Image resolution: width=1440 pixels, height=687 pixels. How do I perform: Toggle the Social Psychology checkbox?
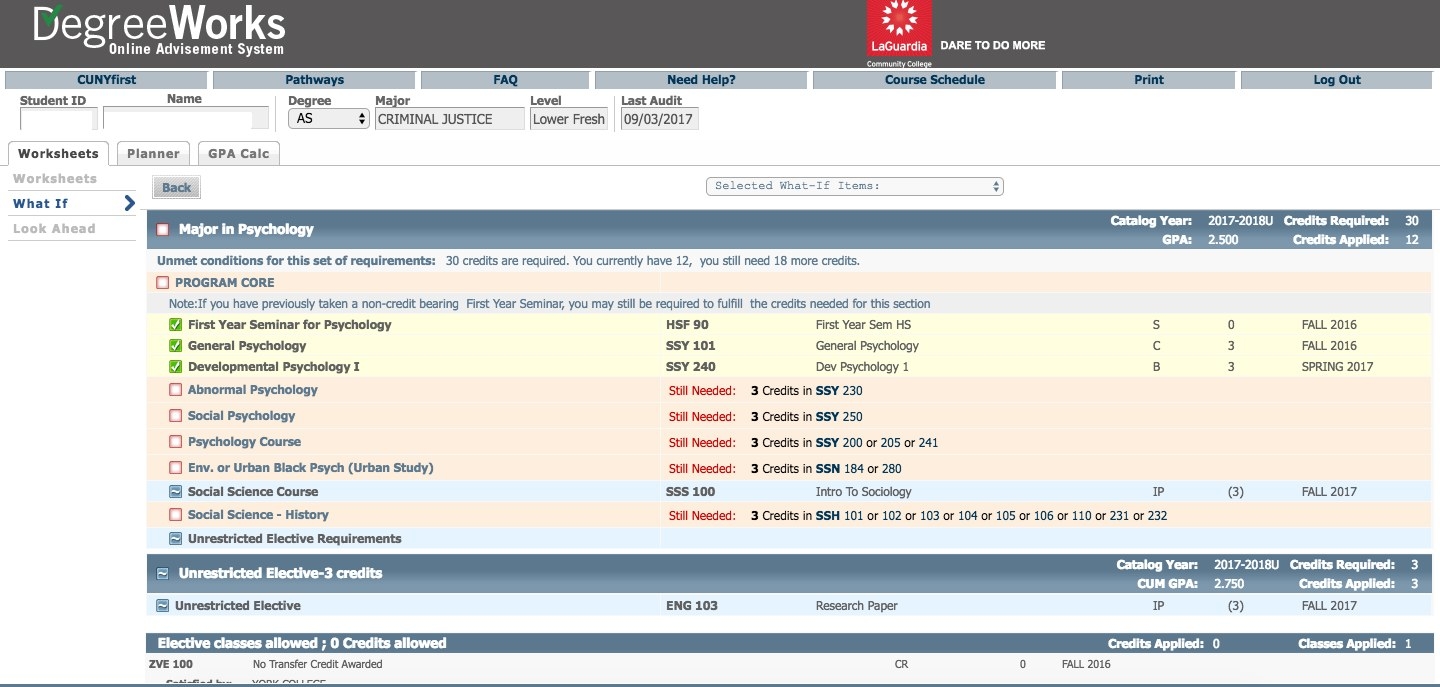[175, 416]
